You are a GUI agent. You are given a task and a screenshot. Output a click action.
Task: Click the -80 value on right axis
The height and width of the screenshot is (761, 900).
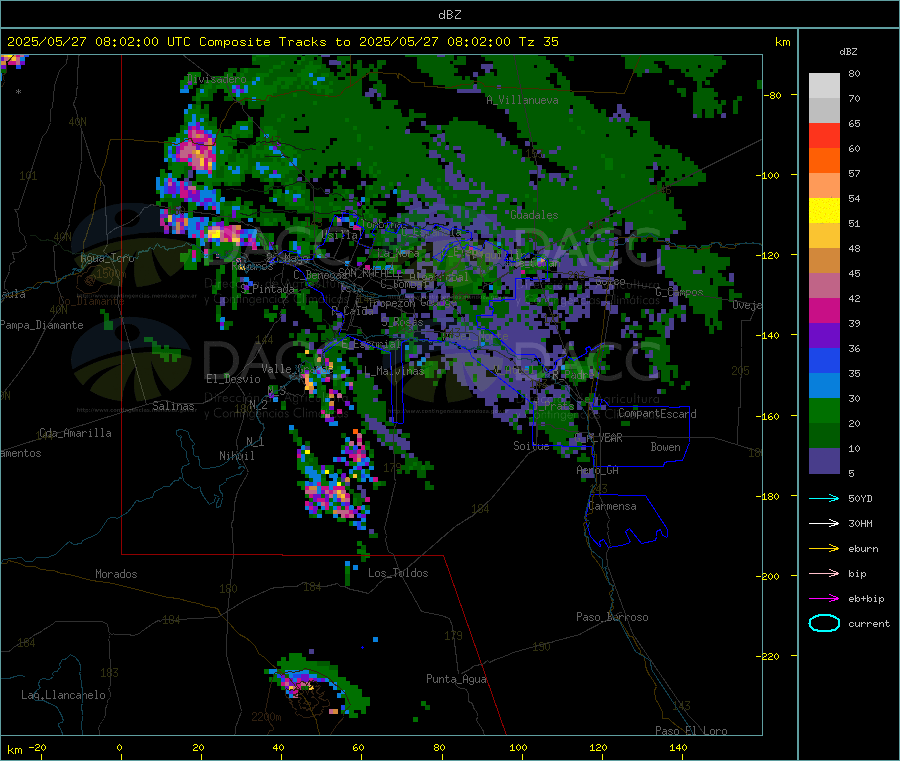point(773,95)
